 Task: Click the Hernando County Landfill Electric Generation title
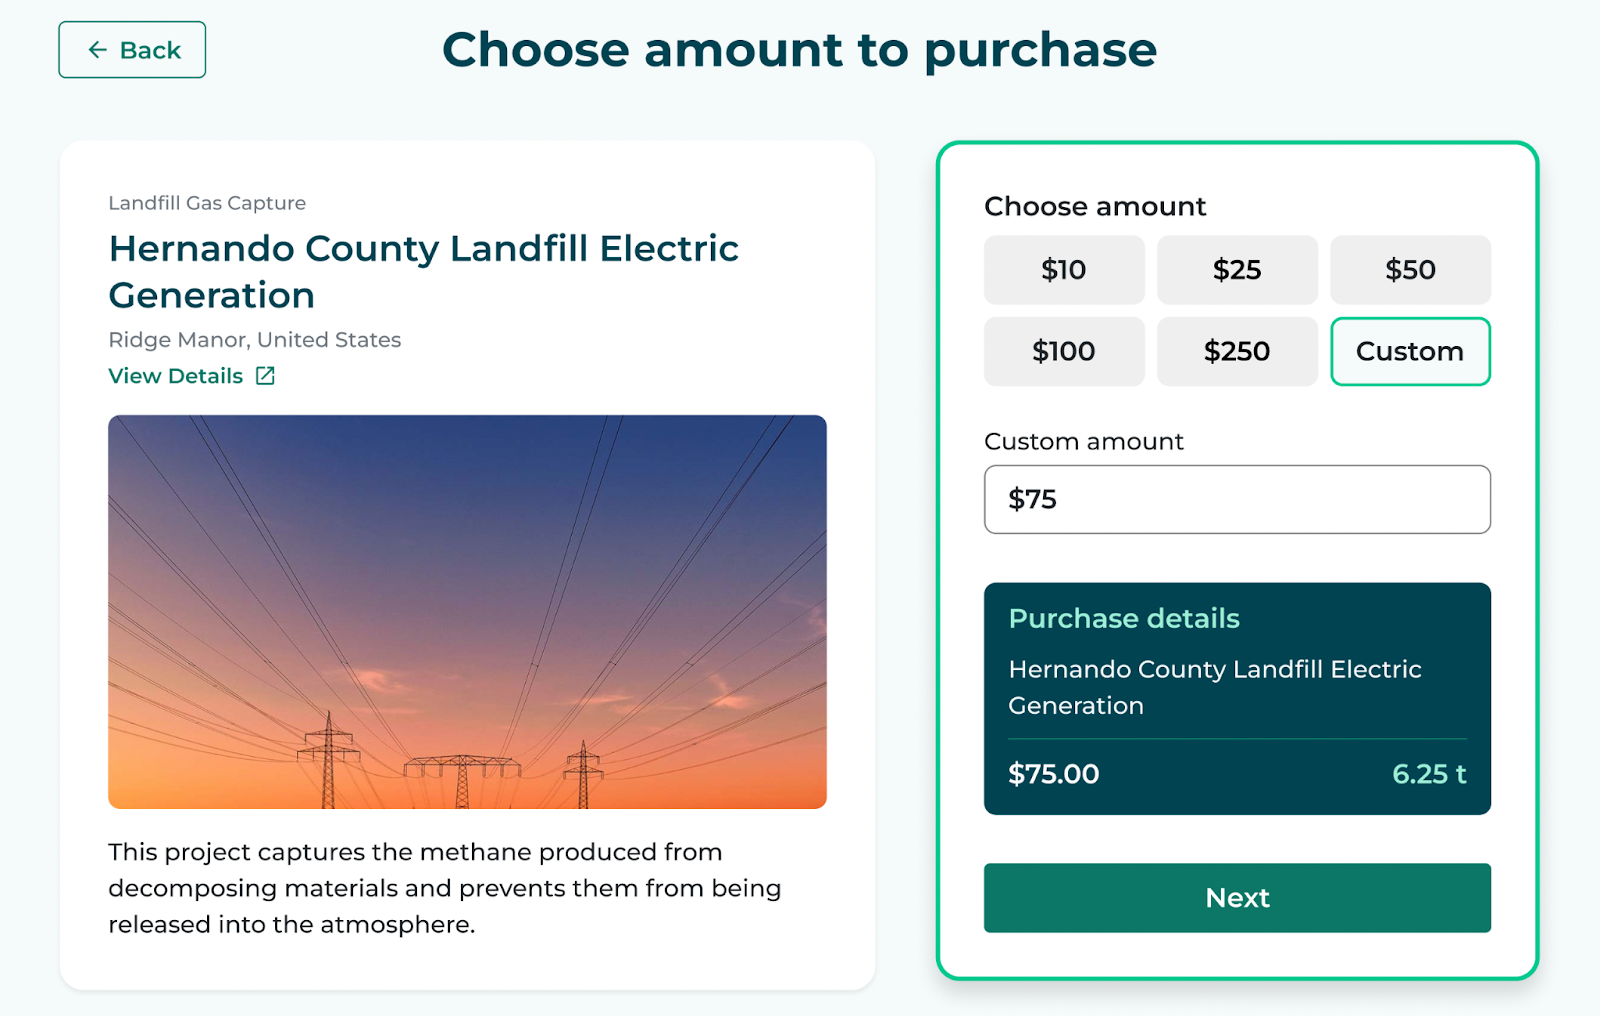pyautogui.click(x=424, y=271)
